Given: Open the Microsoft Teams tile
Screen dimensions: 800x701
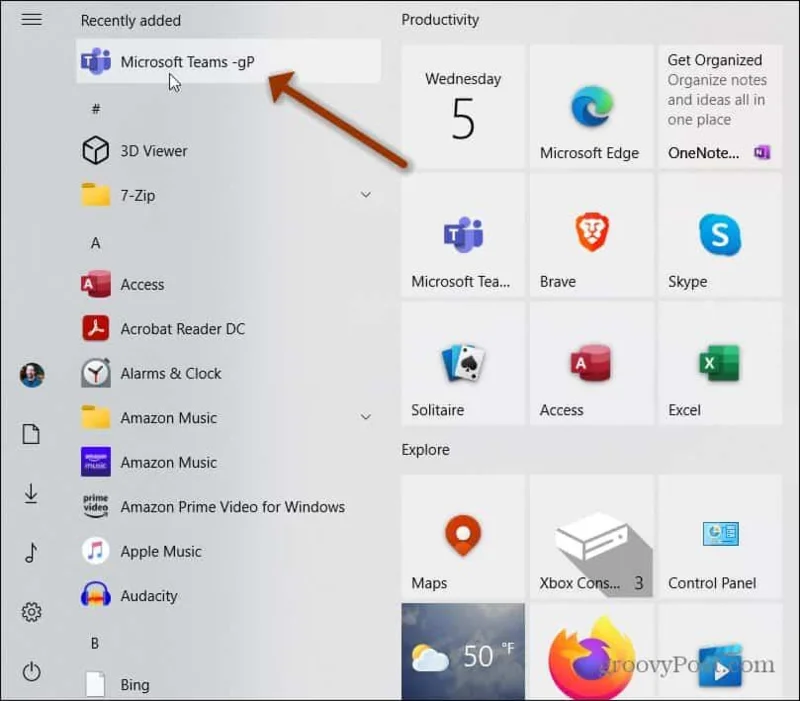Looking at the screenshot, I should coord(463,235).
